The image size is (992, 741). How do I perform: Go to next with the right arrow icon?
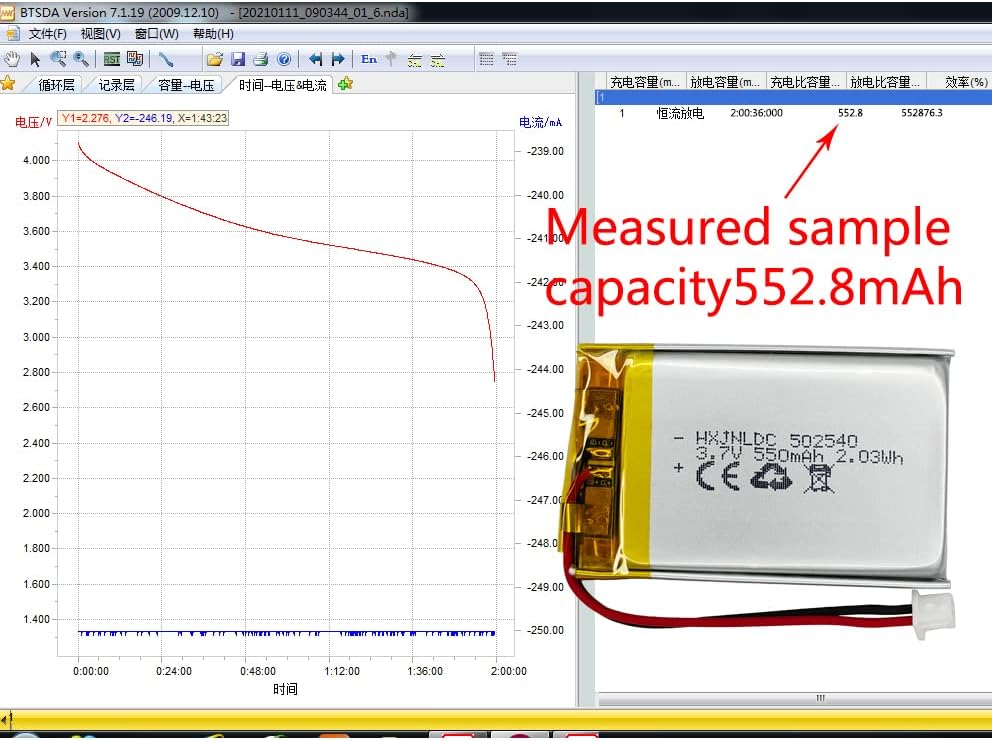click(x=338, y=59)
